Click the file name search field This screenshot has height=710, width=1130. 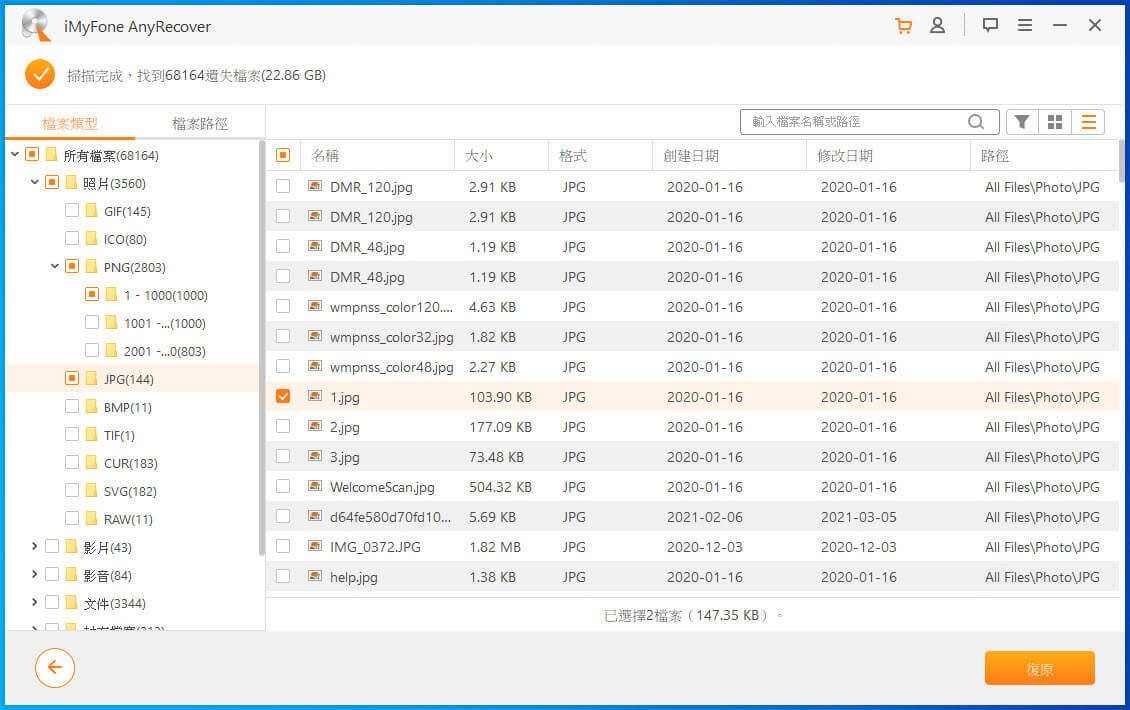(855, 122)
